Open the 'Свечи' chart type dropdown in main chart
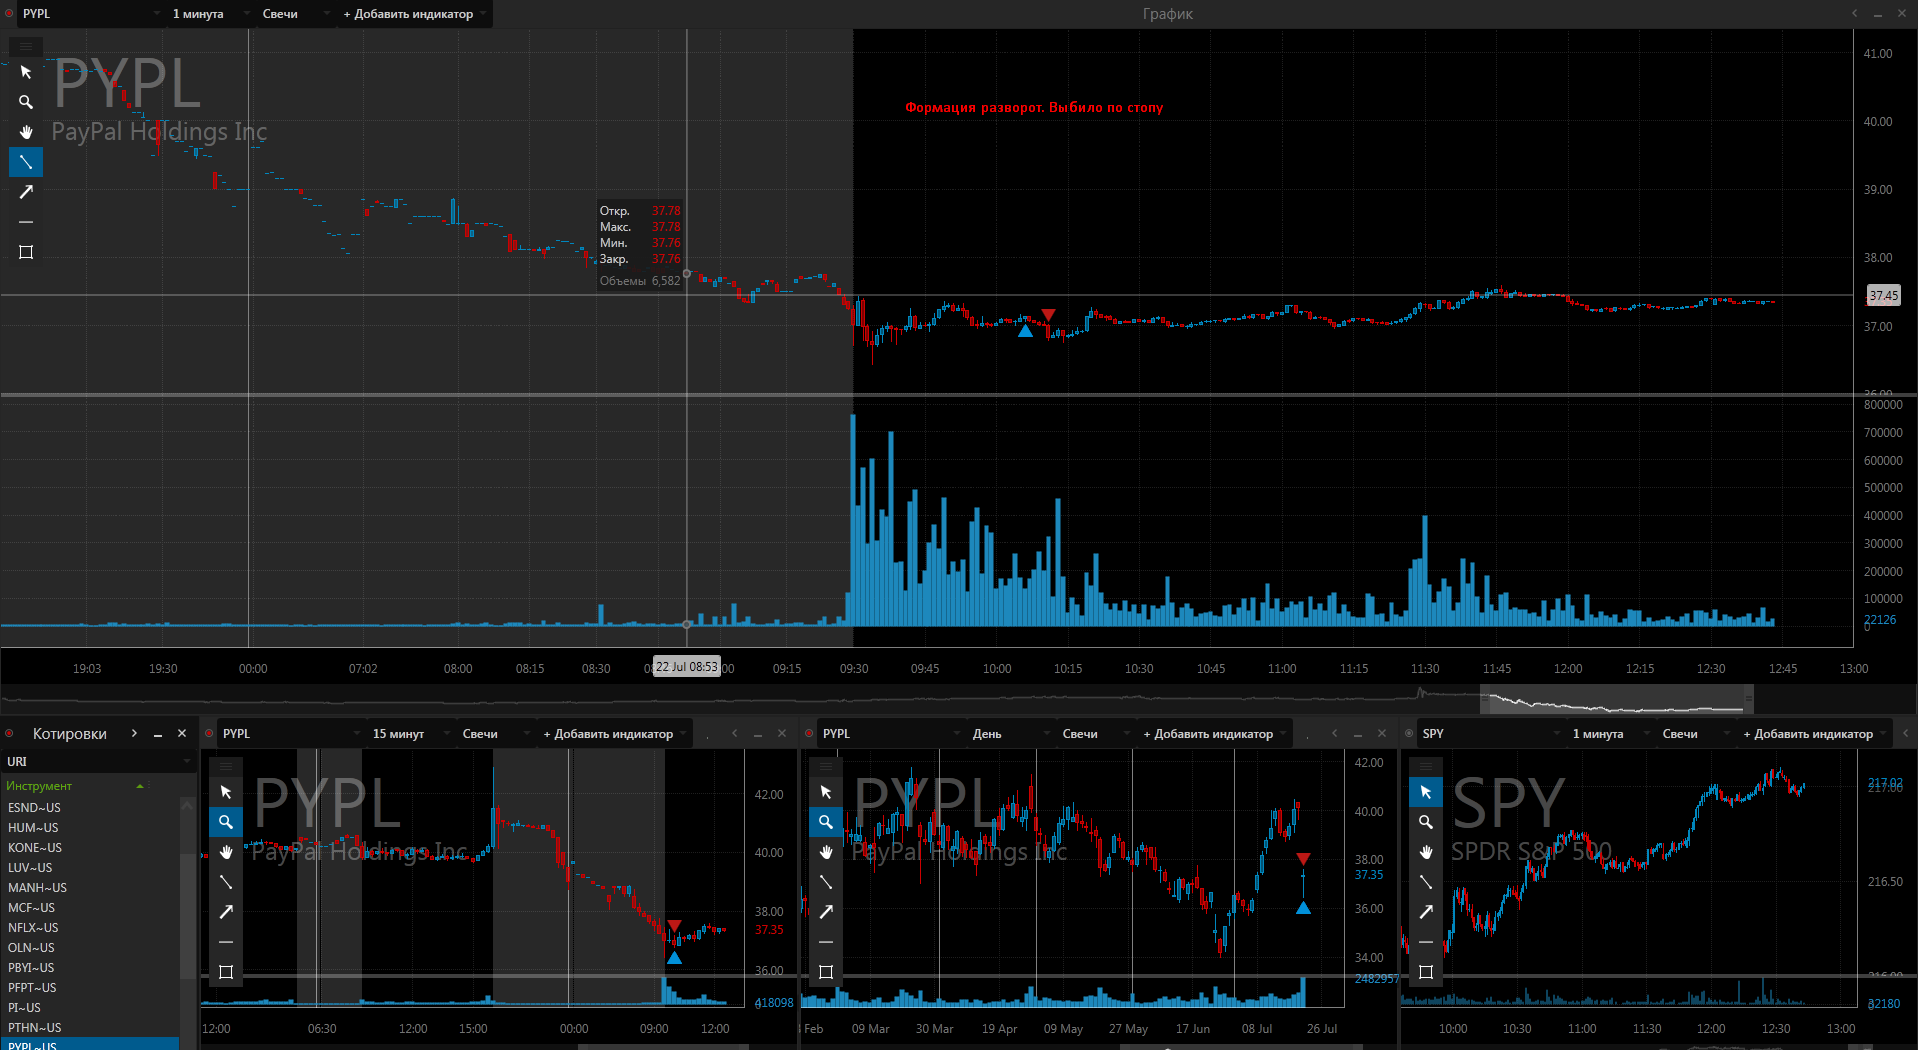The width and height of the screenshot is (1918, 1050). coord(295,14)
